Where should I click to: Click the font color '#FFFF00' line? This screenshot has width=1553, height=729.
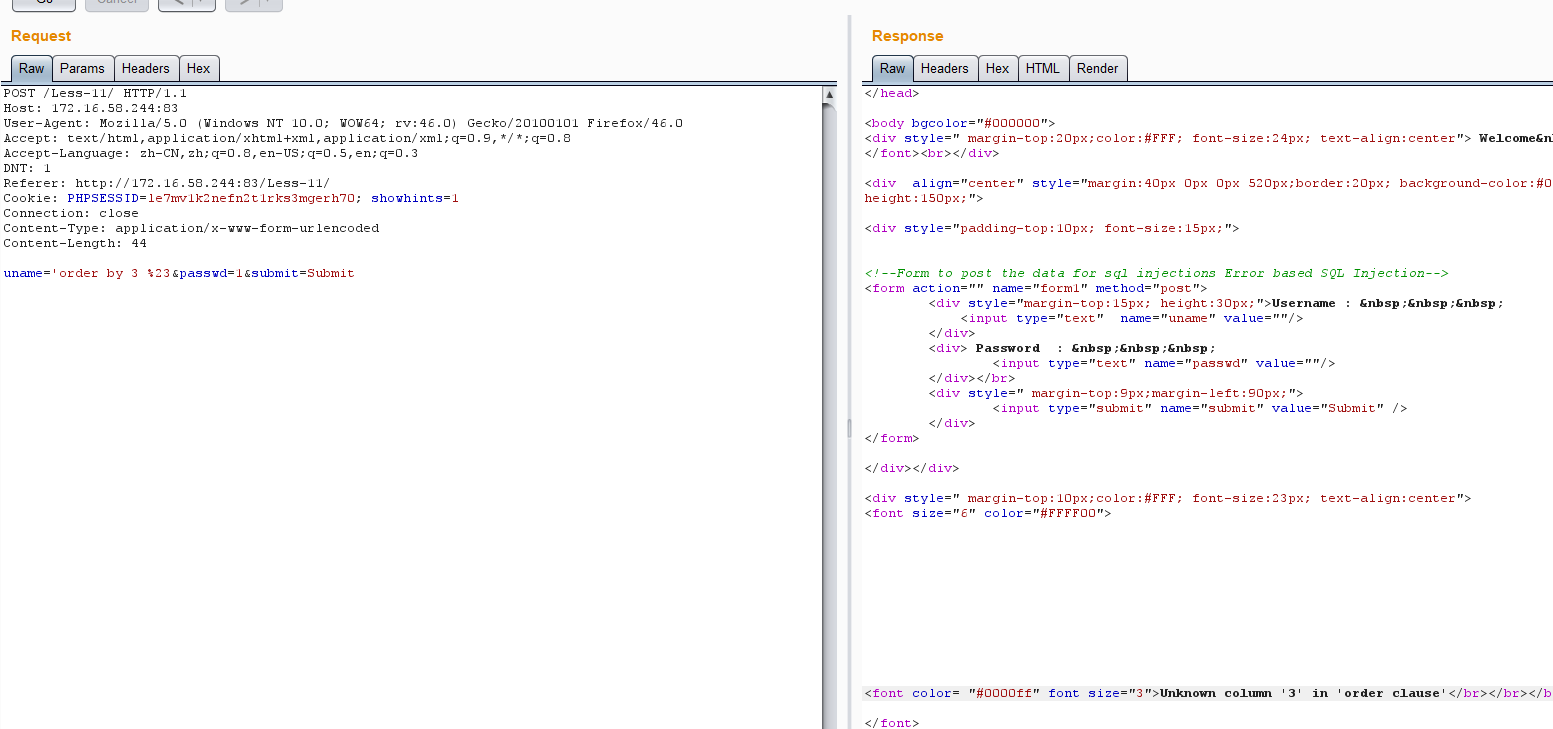click(x=988, y=513)
